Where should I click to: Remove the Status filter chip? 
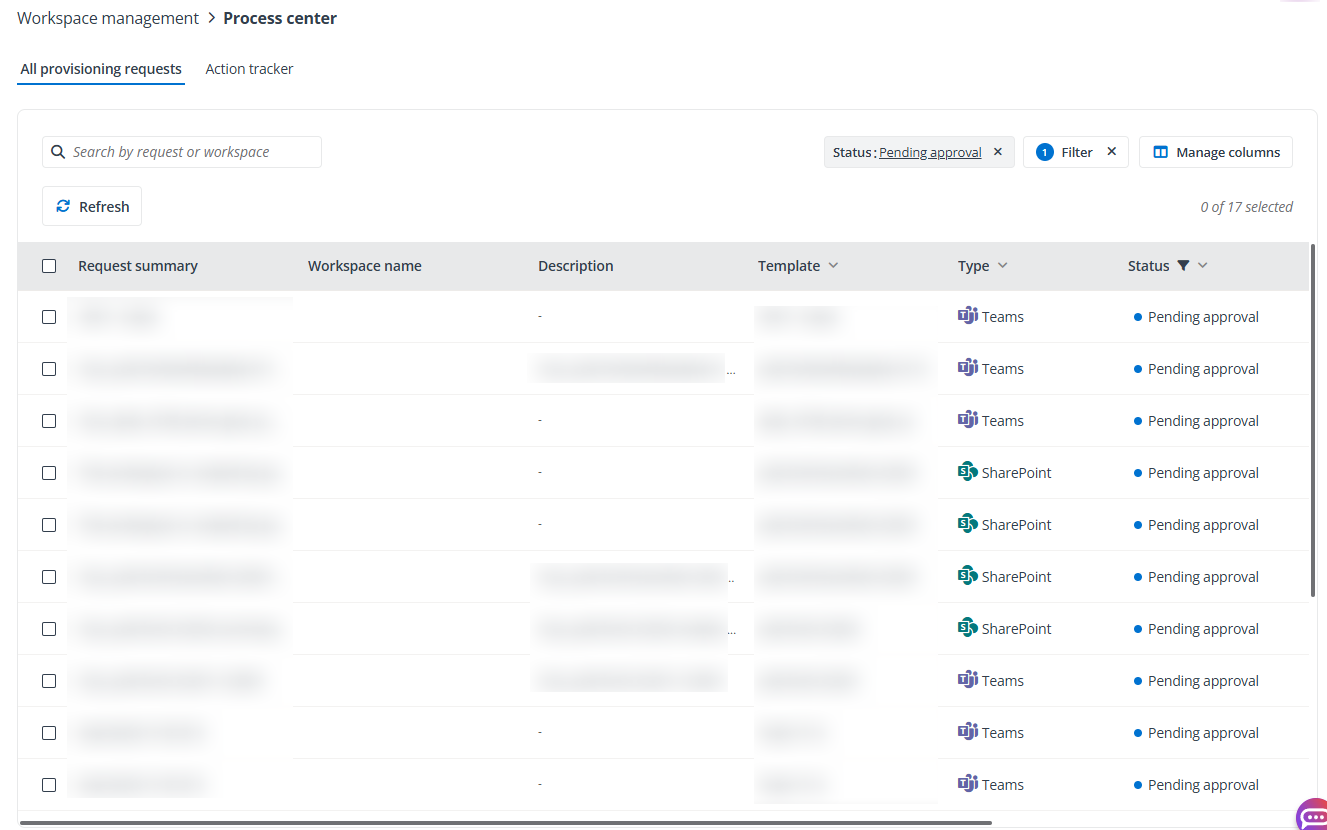tap(997, 151)
